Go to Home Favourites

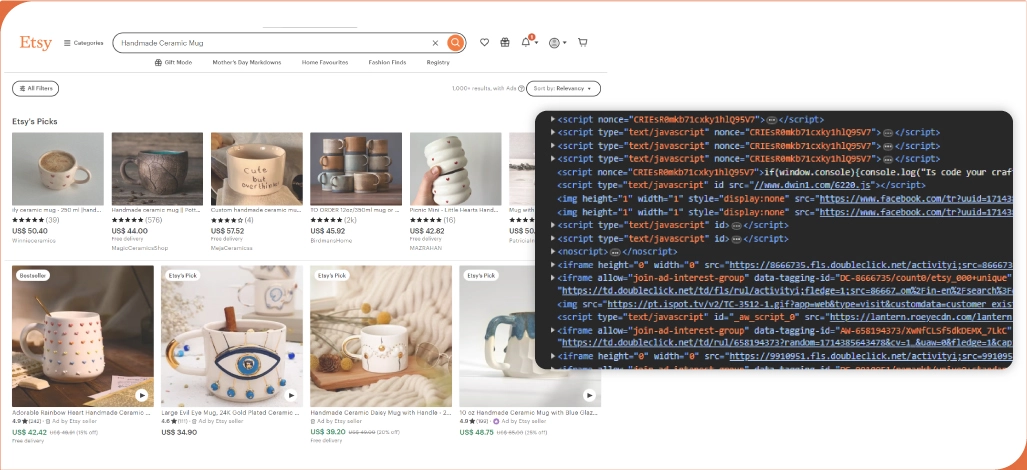tap(325, 63)
